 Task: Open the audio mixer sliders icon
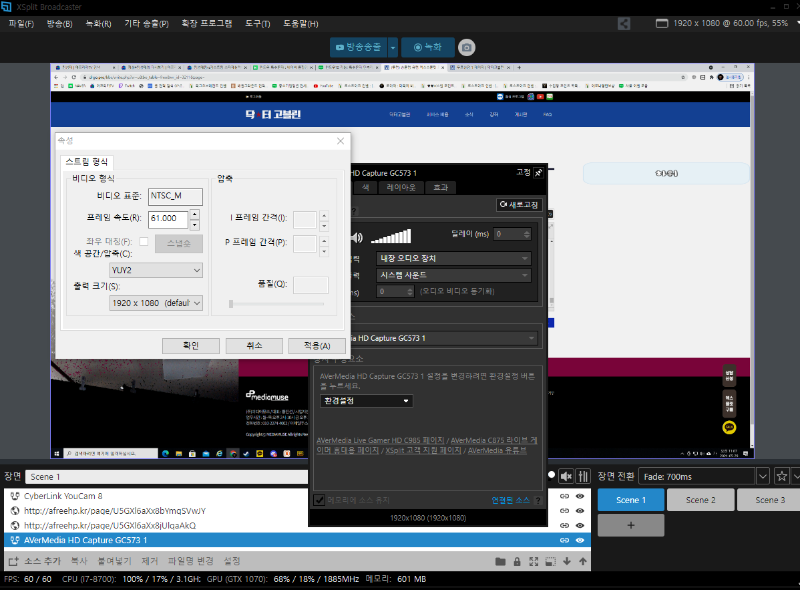point(583,476)
